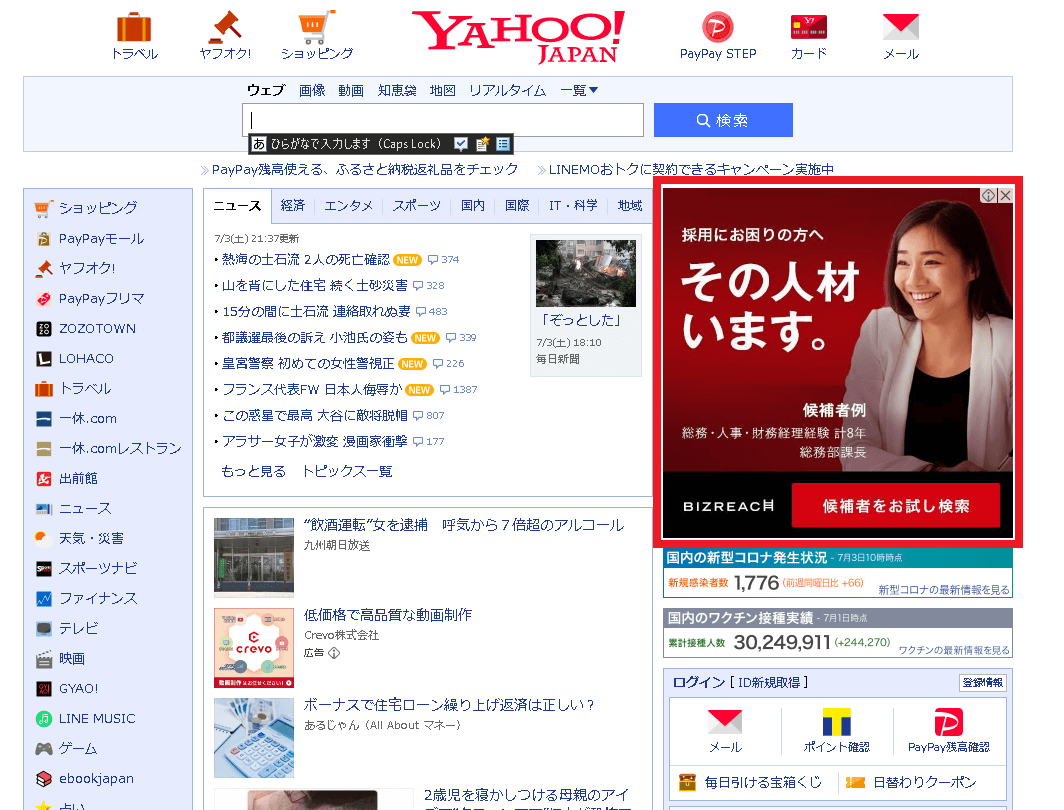The image size is (1064, 810).
Task: Open LINEMO campaign promo link
Action: [x=691, y=170]
